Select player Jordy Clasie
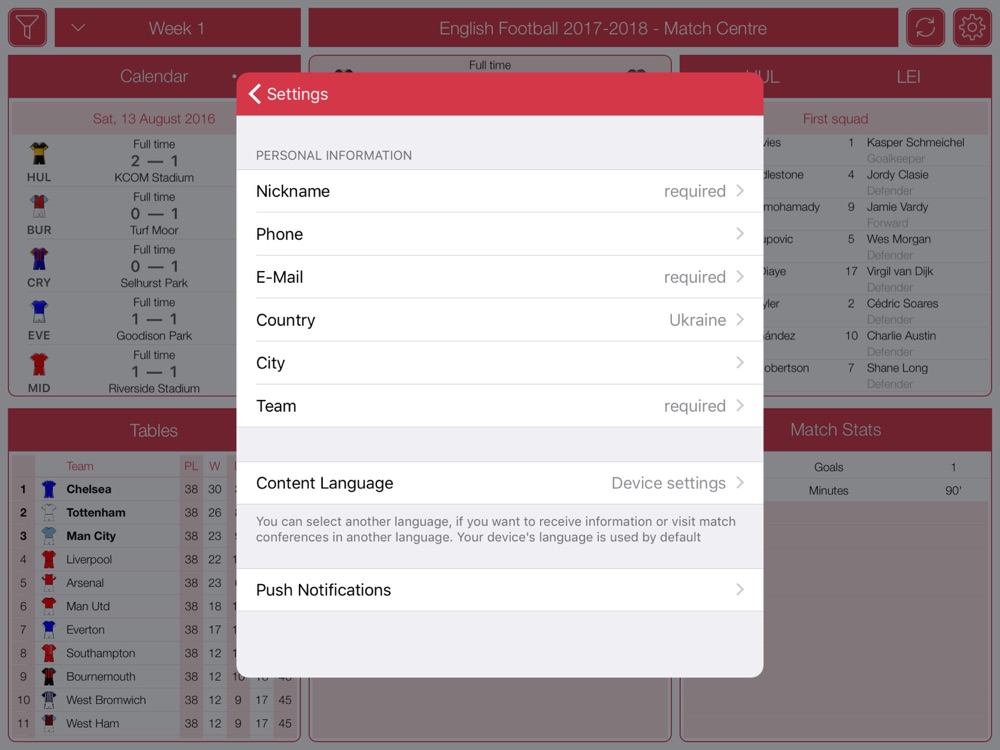 pyautogui.click(x=897, y=175)
